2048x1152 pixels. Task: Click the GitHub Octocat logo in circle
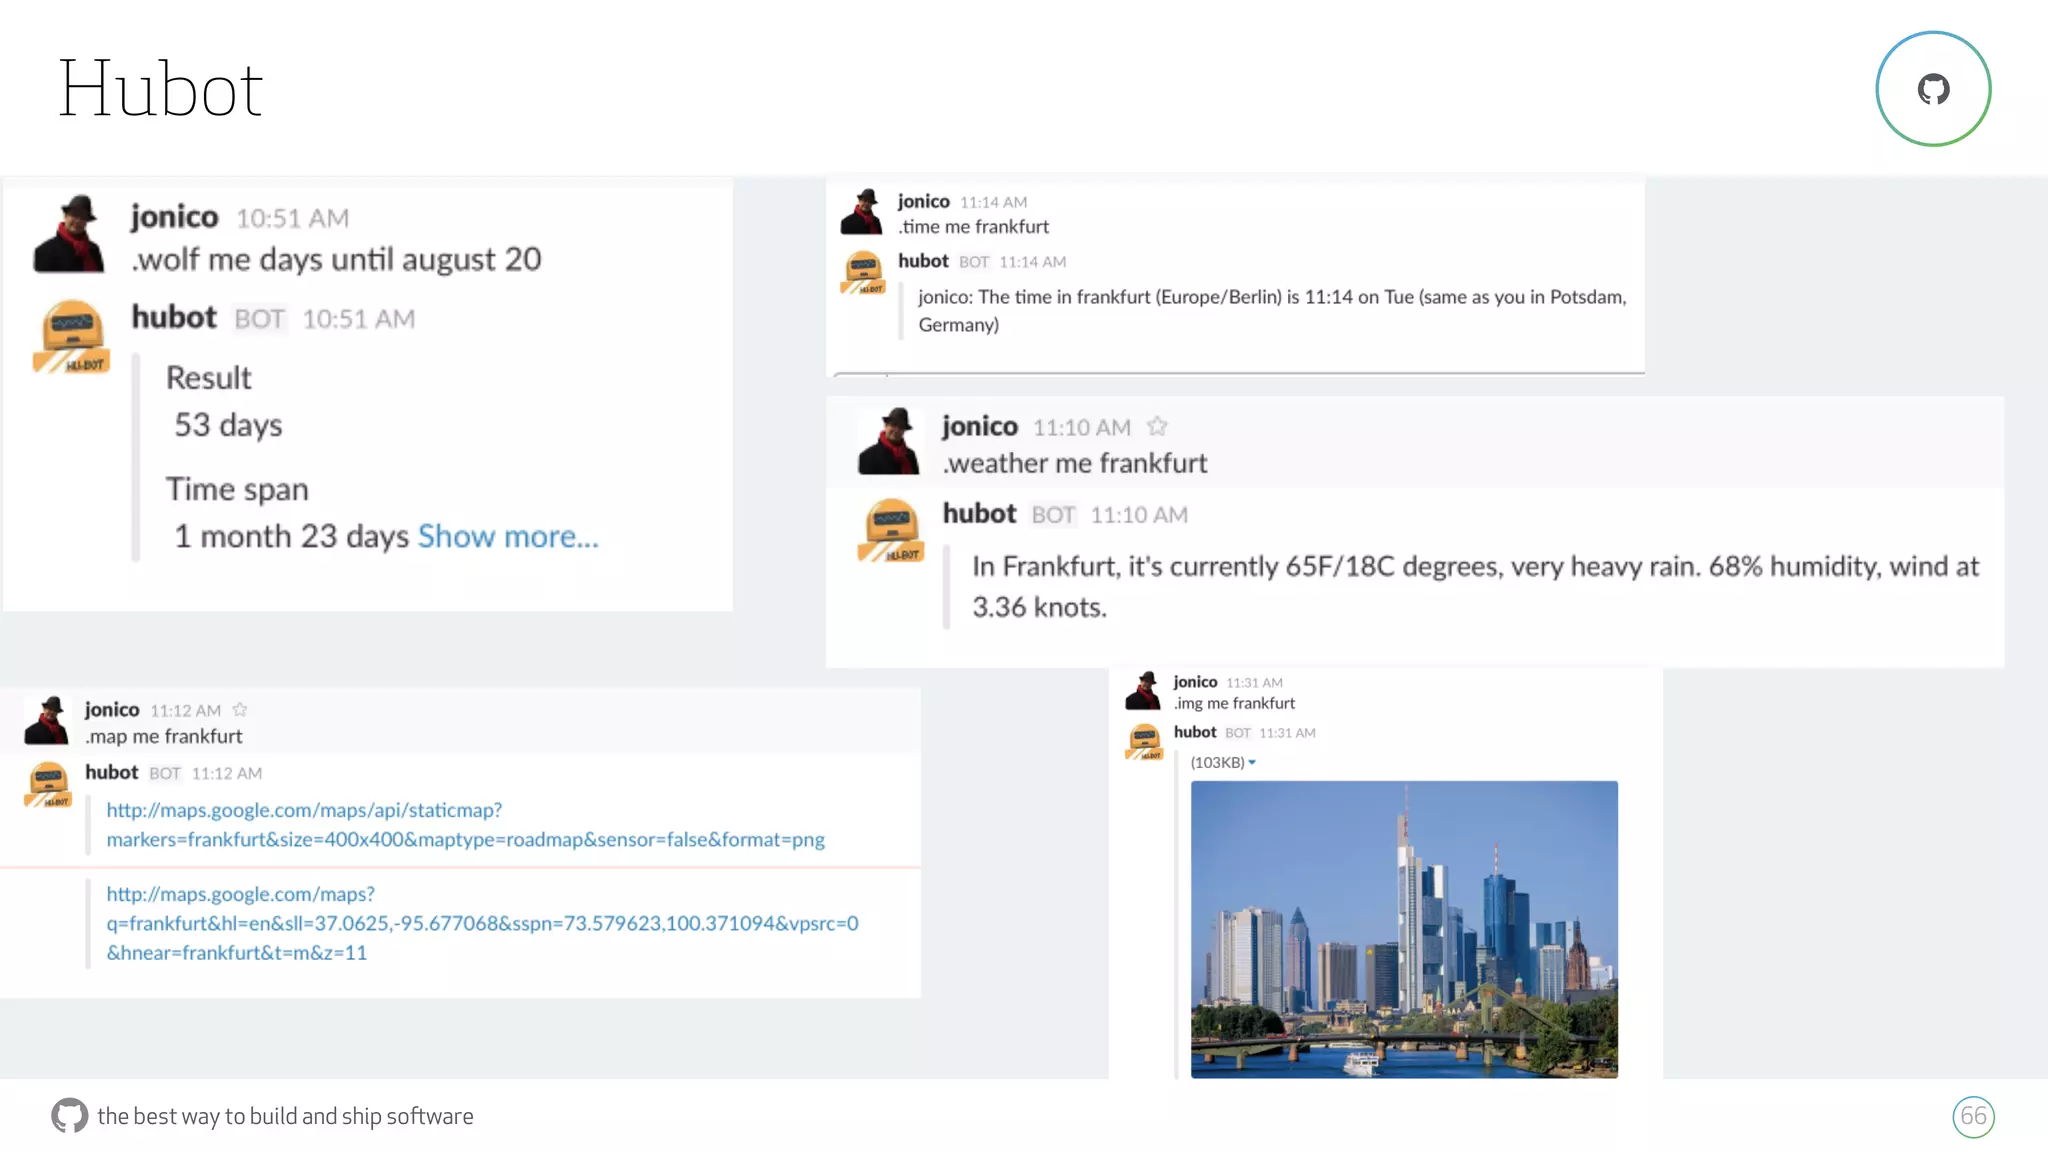coord(1933,89)
